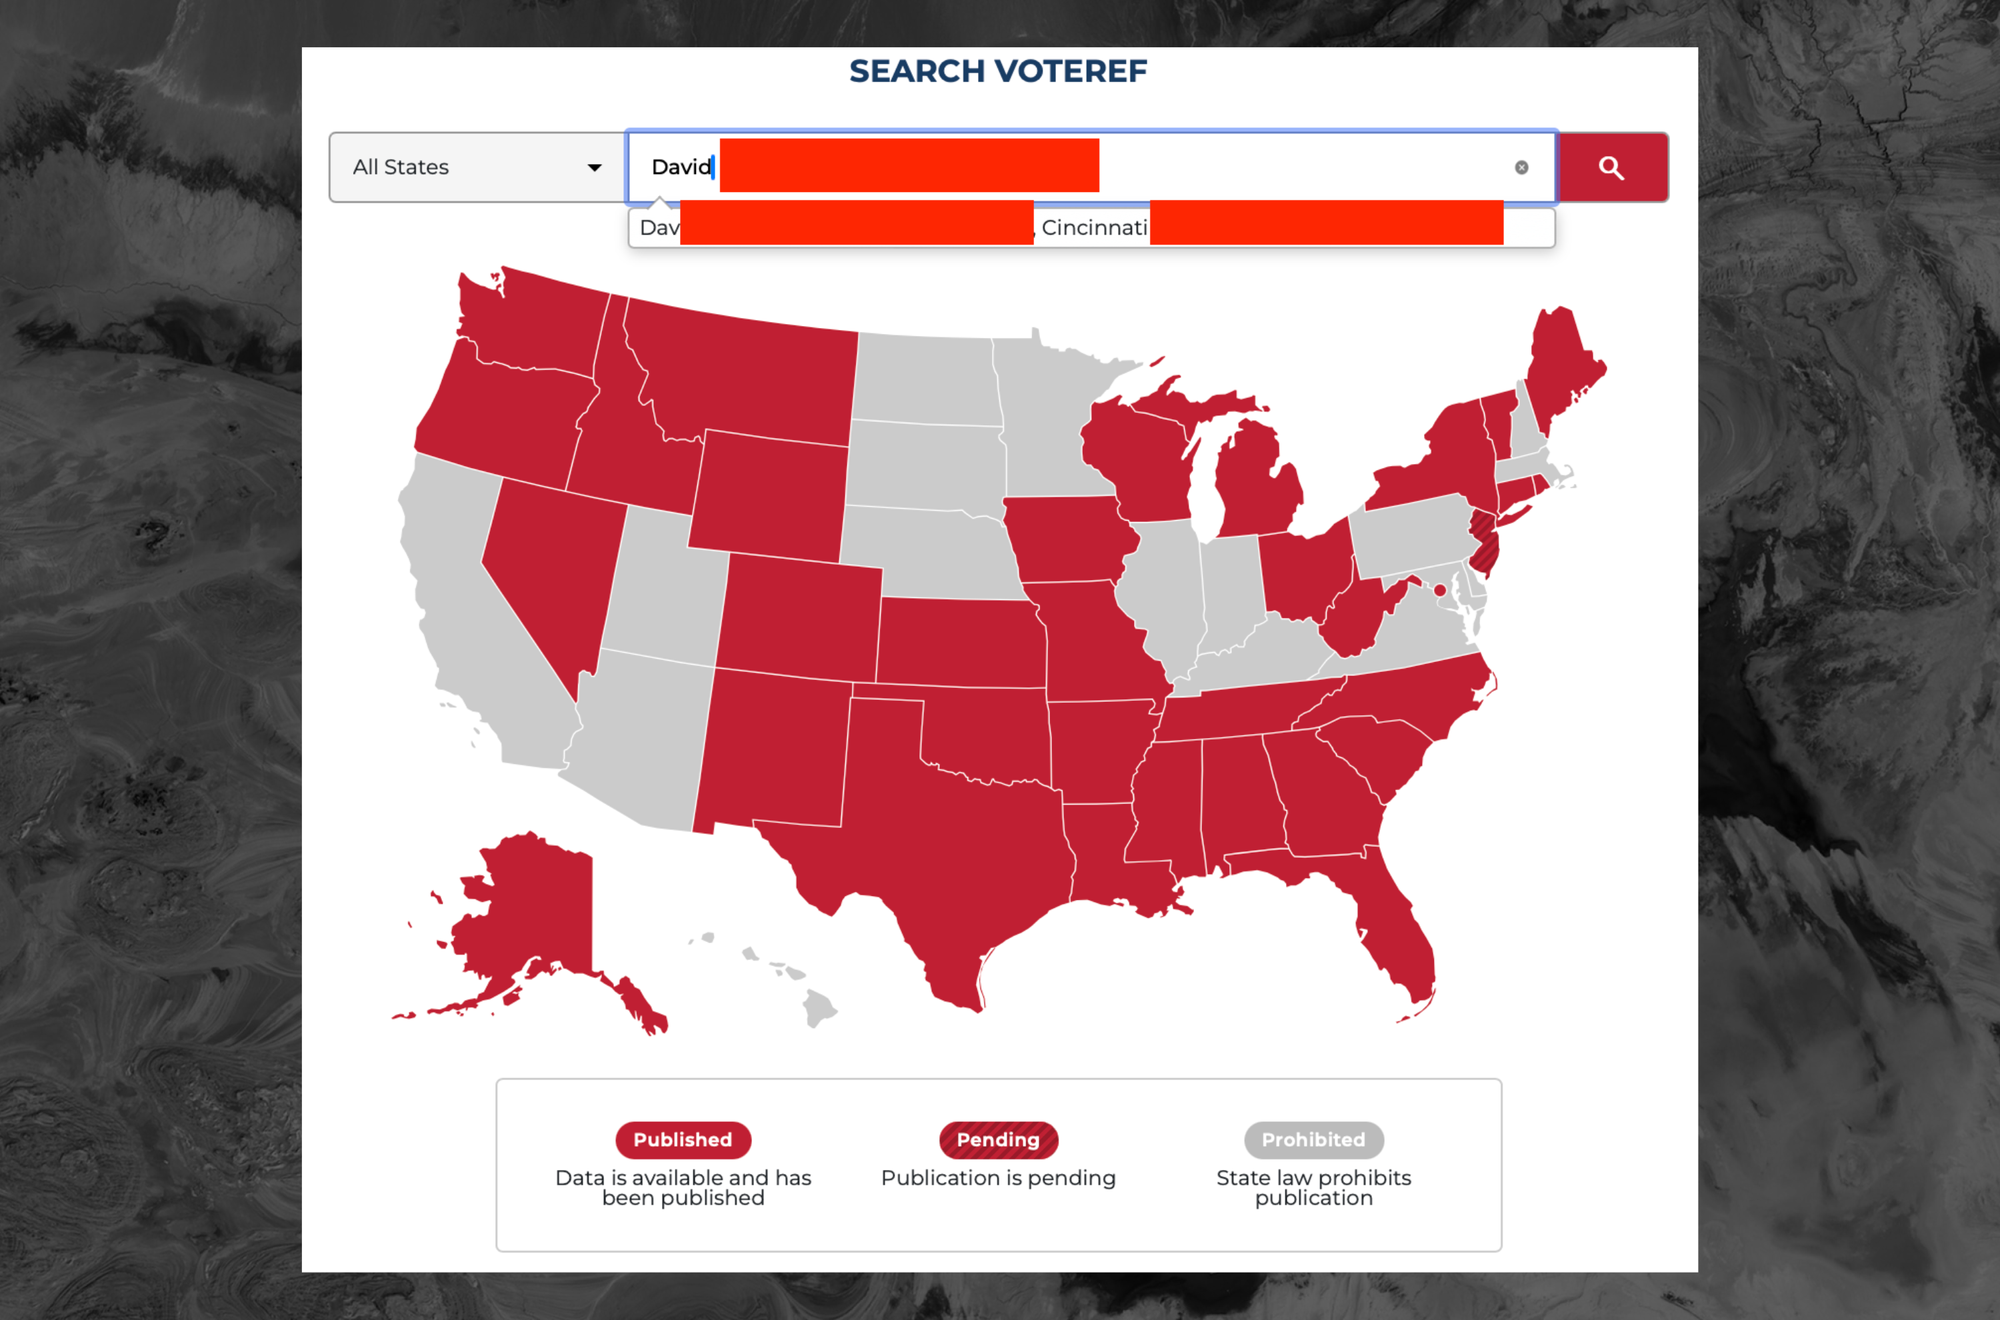The image size is (2000, 1320).
Task: Toggle the Published states visibility
Action: pos(680,1137)
